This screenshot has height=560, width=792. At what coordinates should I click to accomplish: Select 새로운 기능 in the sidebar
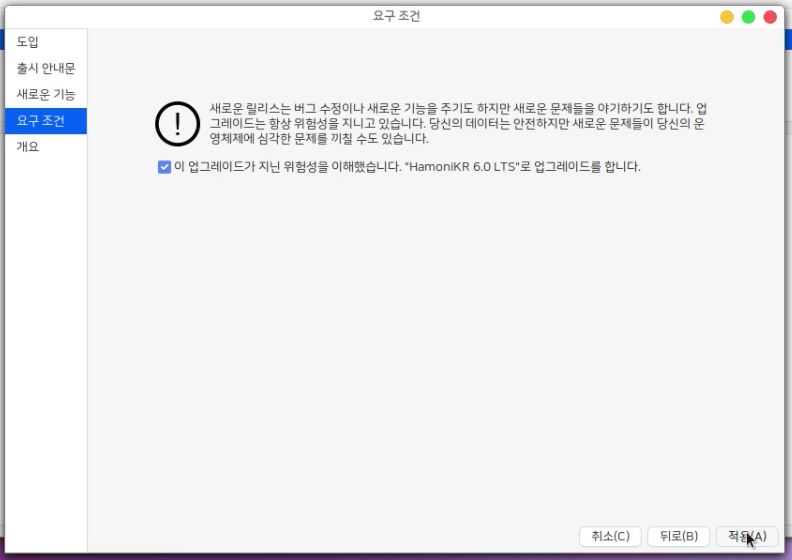[46, 94]
